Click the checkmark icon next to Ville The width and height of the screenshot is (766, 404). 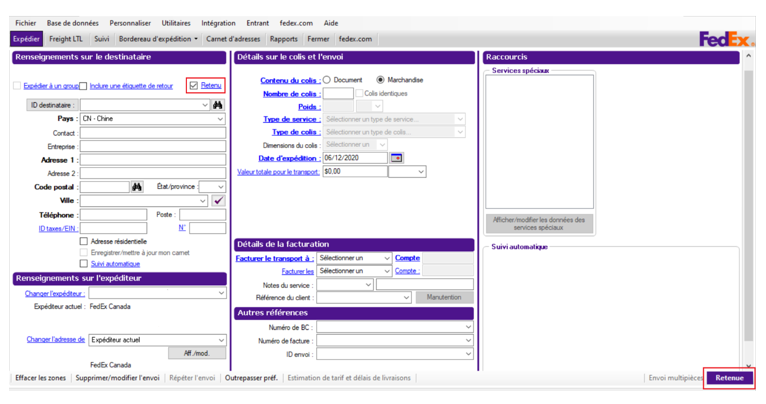coord(218,200)
